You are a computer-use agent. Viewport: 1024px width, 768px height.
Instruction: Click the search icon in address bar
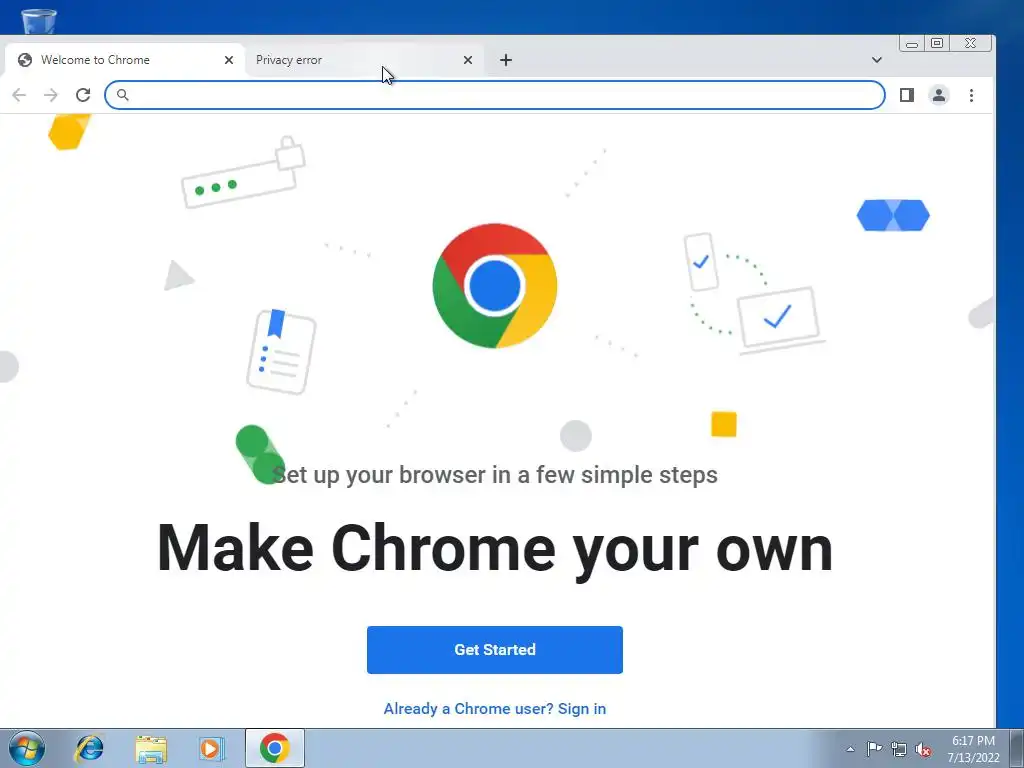(122, 95)
